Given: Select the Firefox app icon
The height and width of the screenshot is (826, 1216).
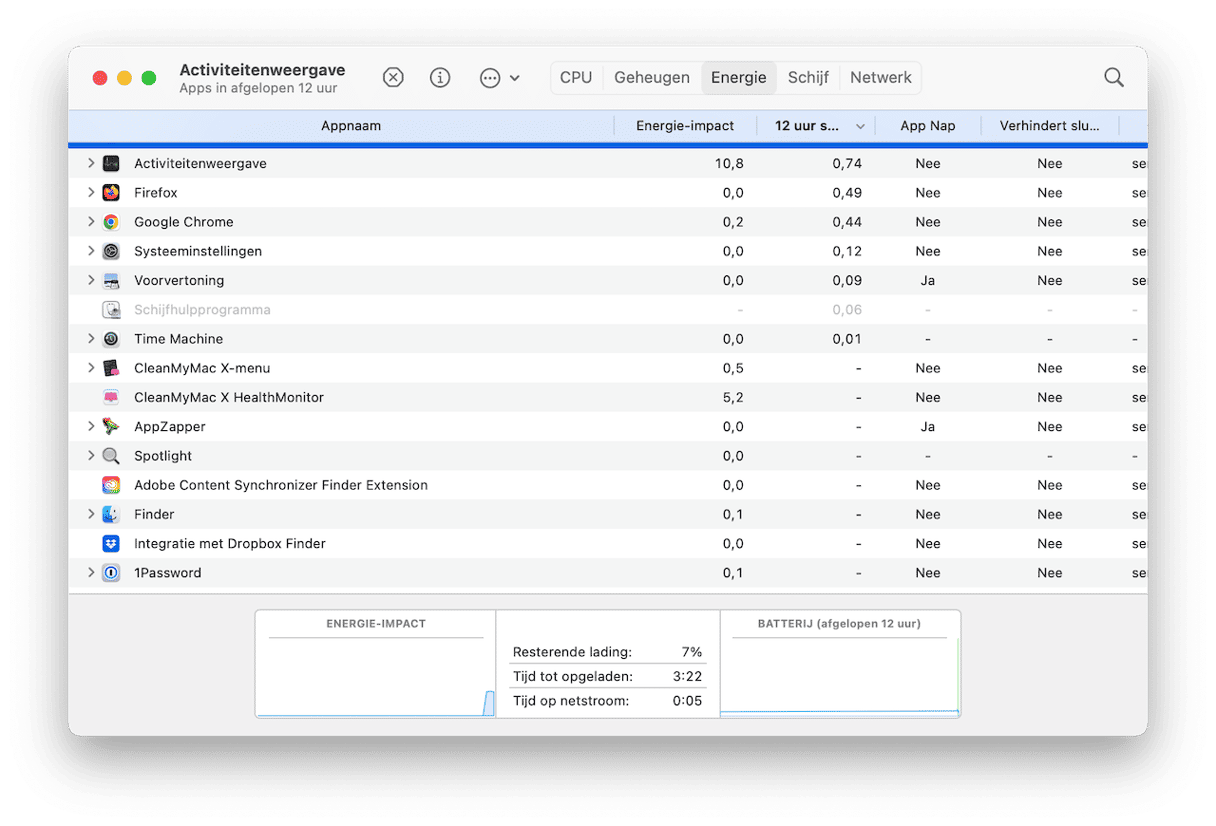Looking at the screenshot, I should coord(111,193).
